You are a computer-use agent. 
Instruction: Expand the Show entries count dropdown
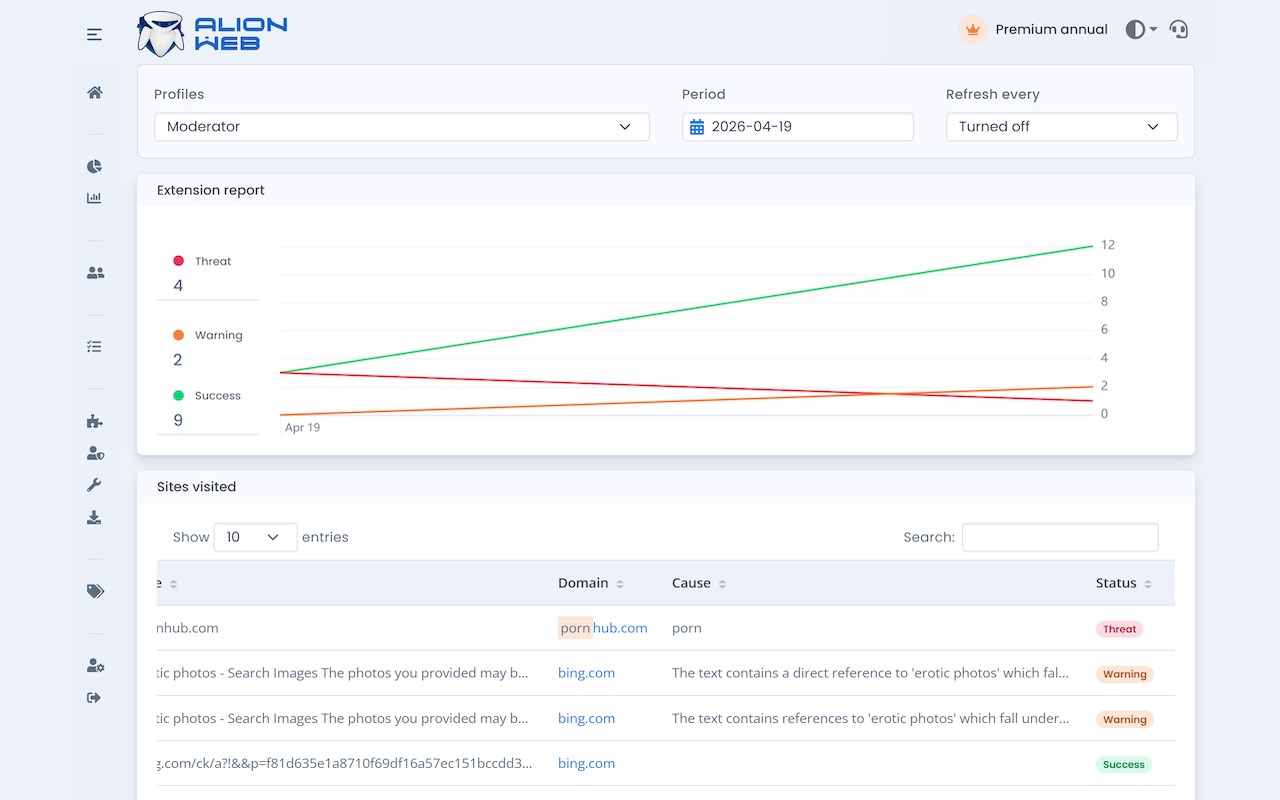tap(256, 537)
